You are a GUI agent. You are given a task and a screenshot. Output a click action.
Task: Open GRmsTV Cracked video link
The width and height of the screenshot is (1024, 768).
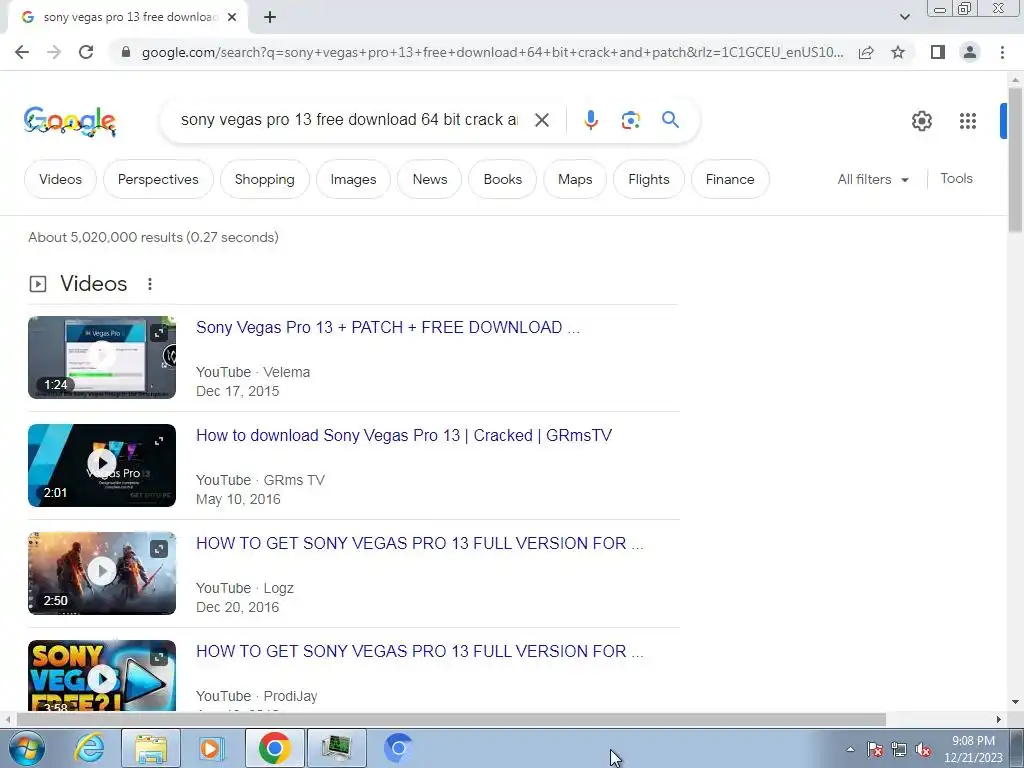[x=404, y=436]
